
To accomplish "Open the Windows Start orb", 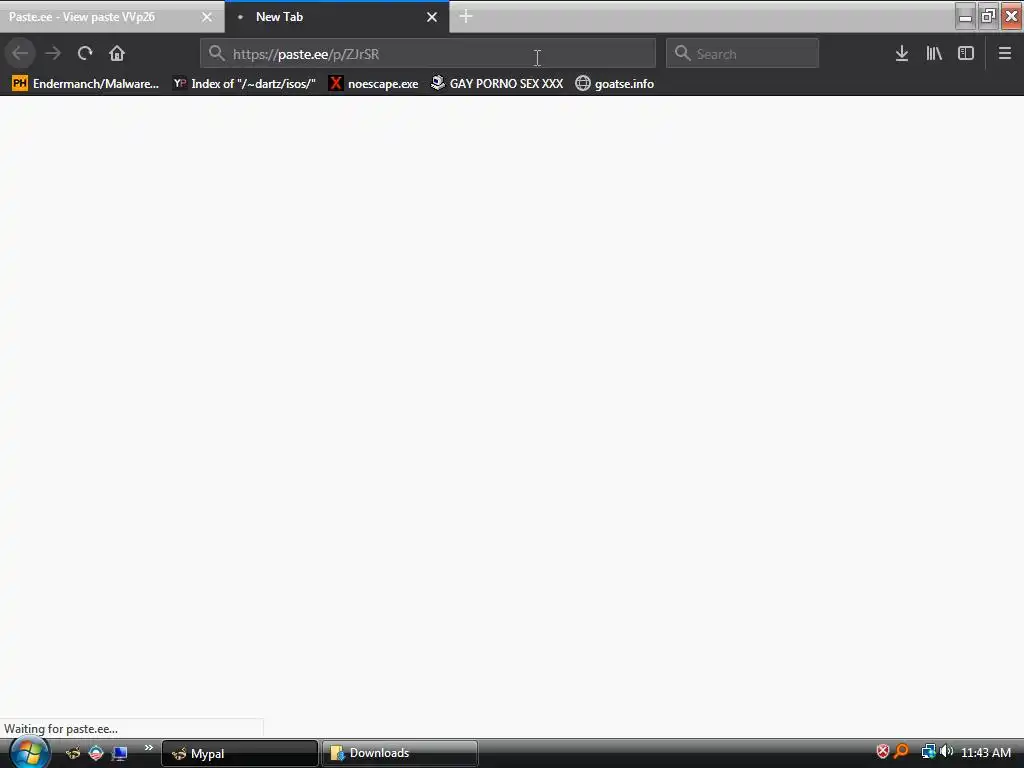I will point(29,753).
